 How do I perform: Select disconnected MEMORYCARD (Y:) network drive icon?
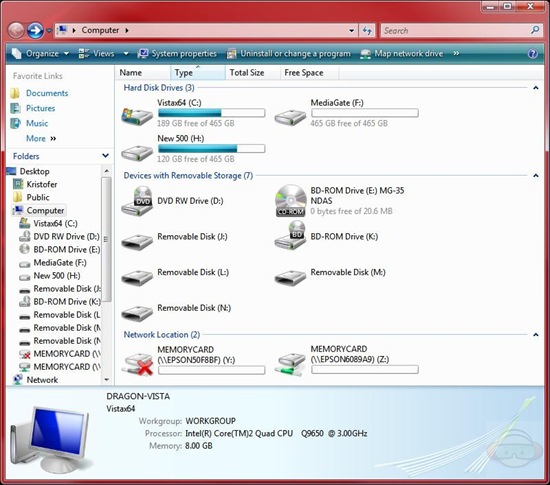(x=138, y=364)
